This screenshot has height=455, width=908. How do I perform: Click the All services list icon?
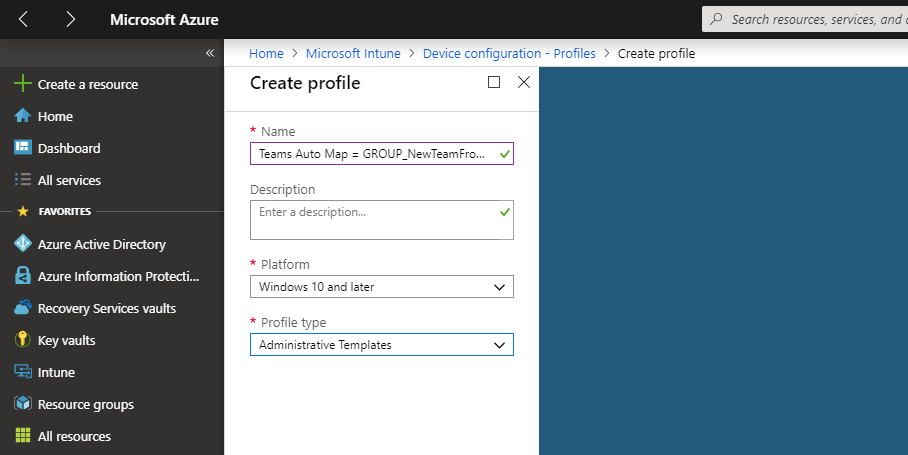[x=23, y=179]
